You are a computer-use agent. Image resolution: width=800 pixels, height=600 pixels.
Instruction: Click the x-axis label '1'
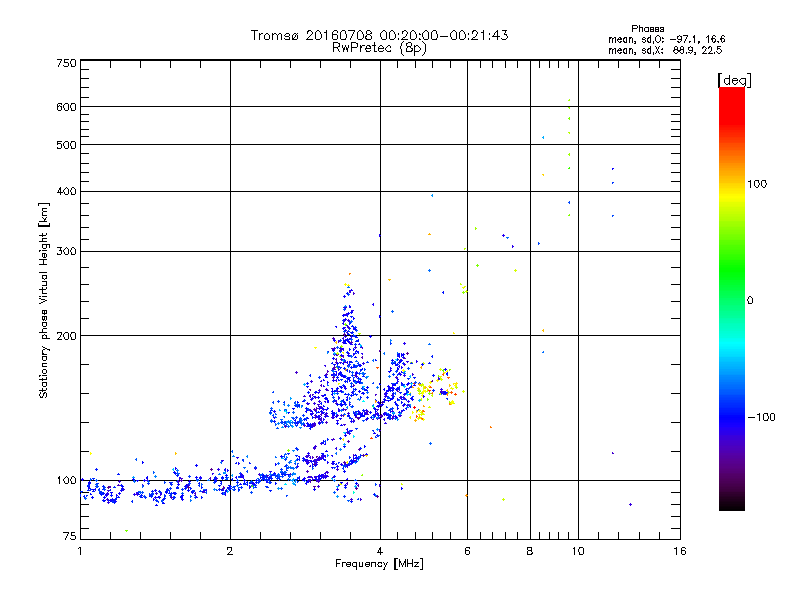[x=80, y=551]
